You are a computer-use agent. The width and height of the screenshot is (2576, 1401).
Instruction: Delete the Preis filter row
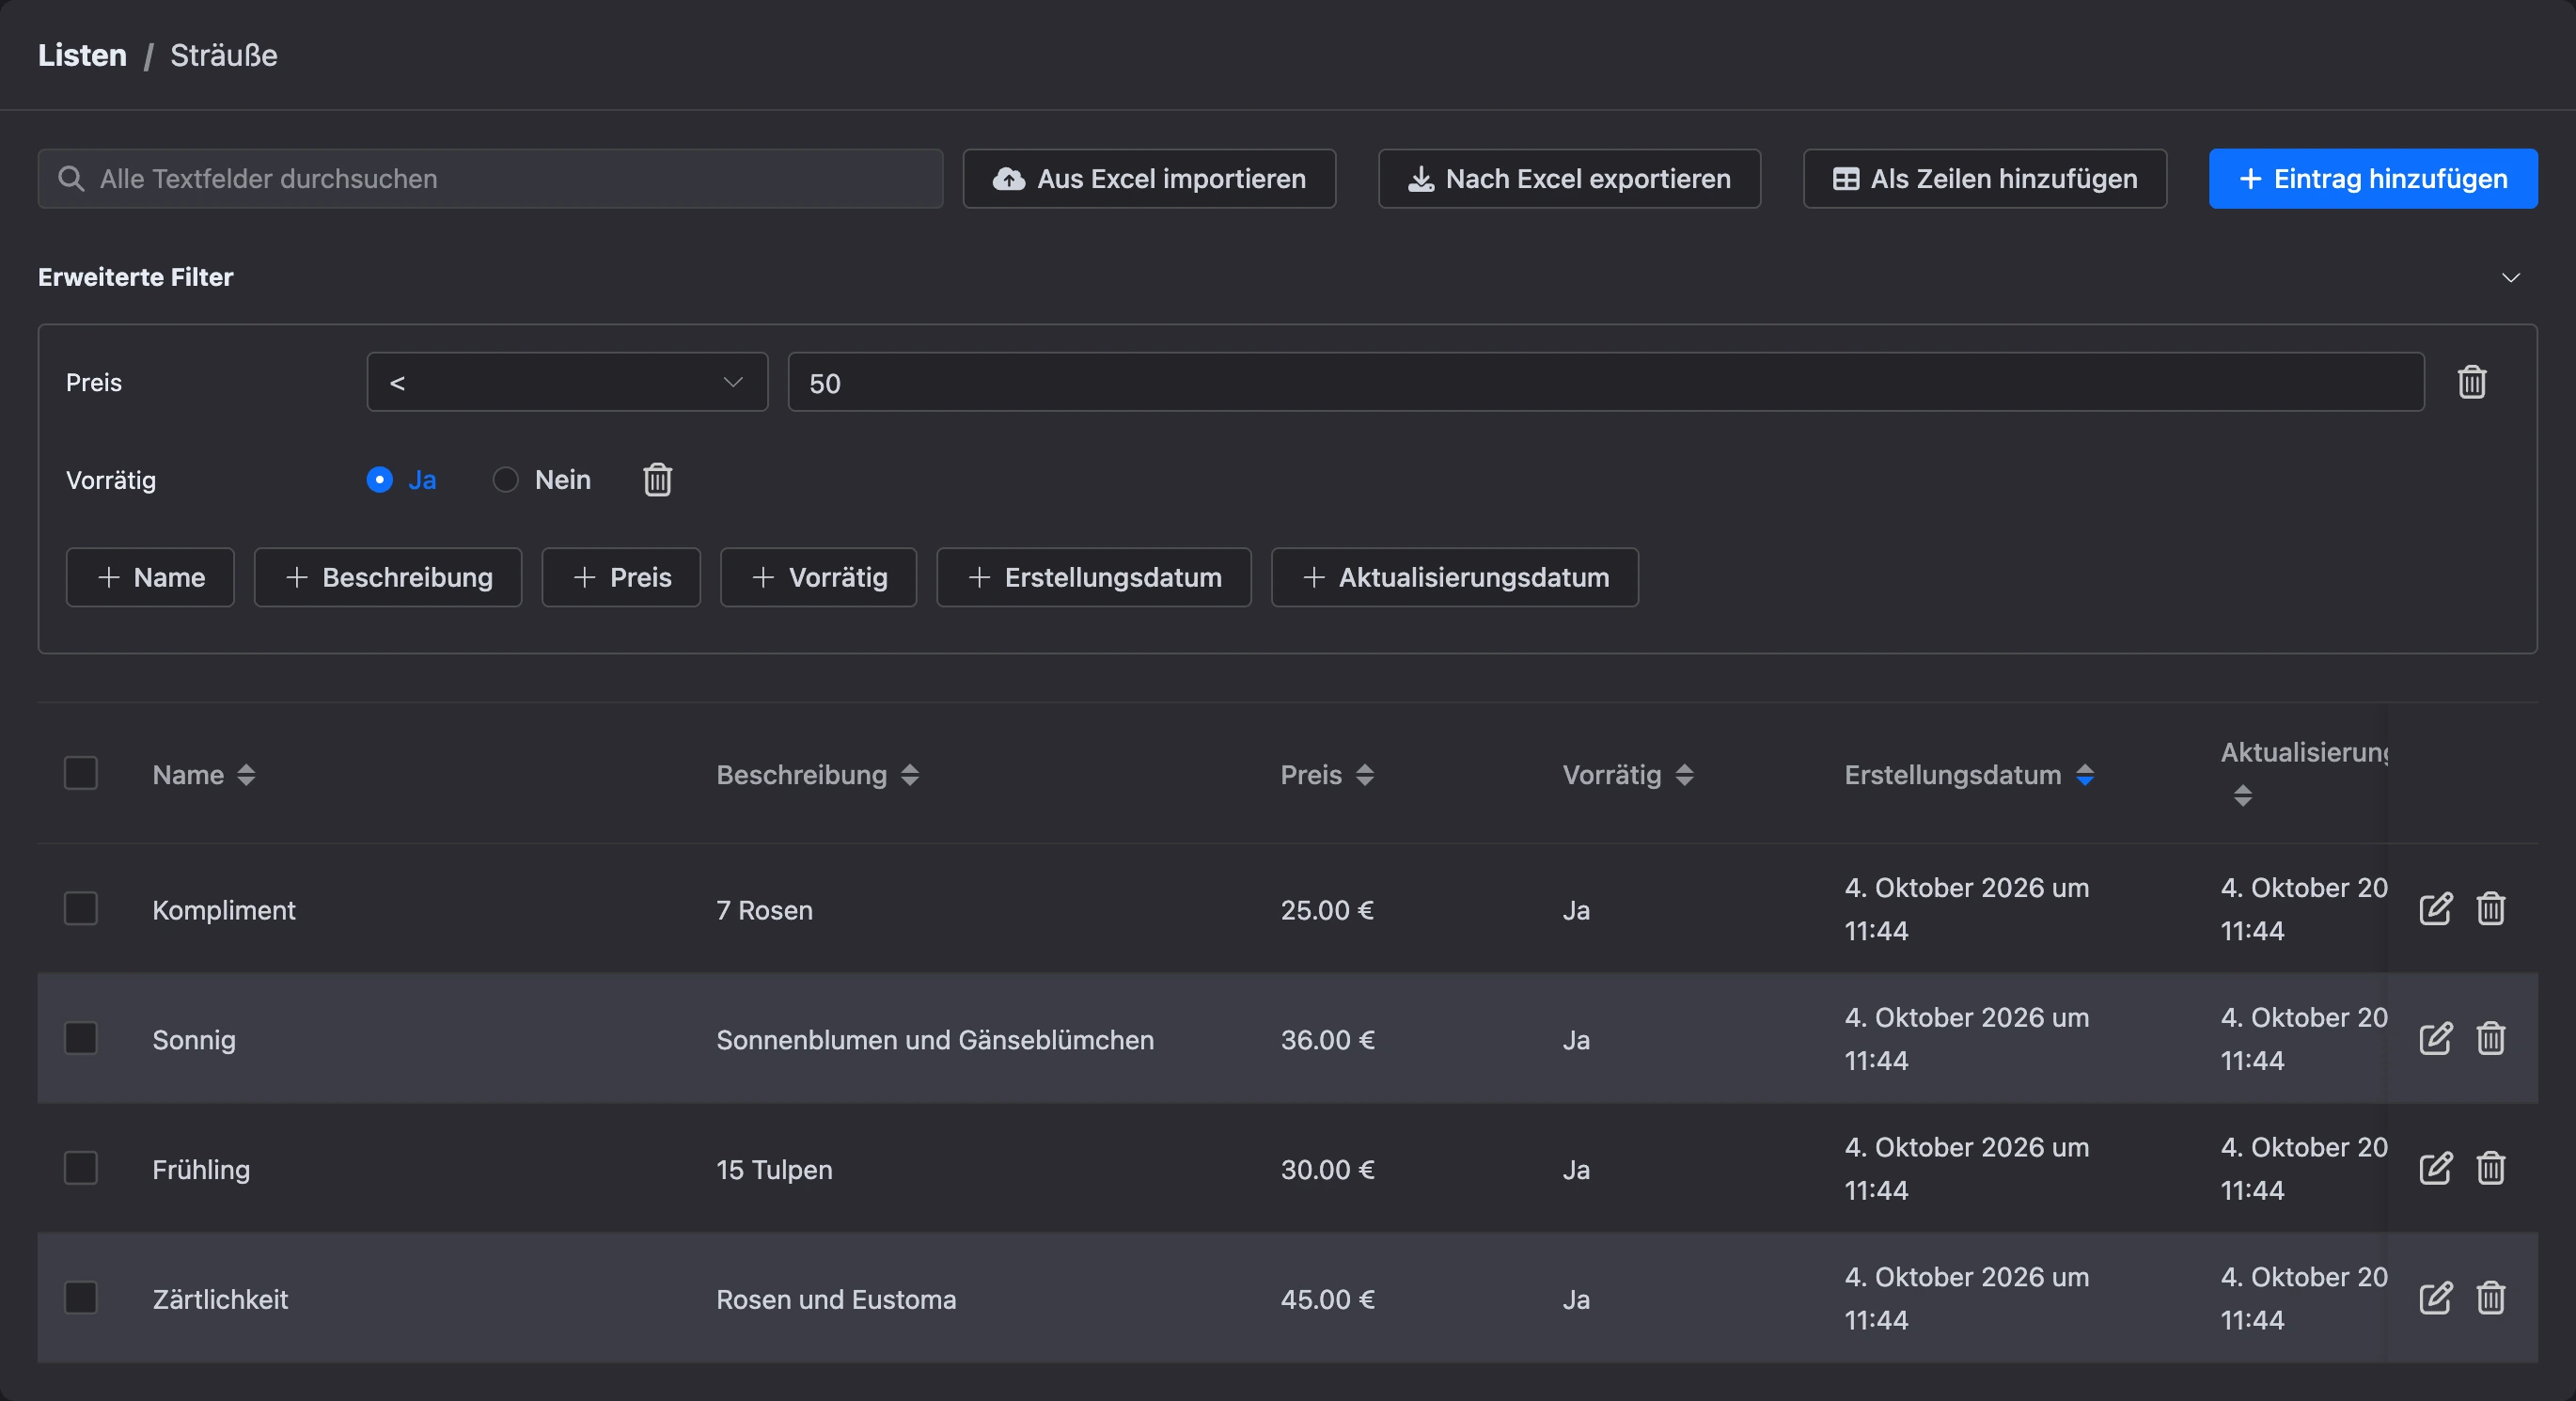tap(2471, 382)
